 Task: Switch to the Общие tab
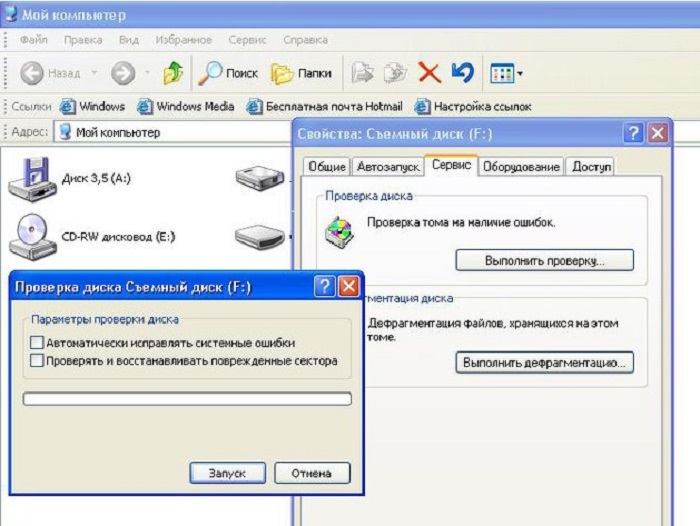[327, 167]
